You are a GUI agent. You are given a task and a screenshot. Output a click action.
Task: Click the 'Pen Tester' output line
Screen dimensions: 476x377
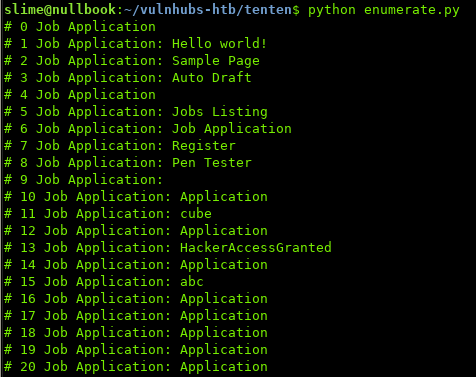128,163
